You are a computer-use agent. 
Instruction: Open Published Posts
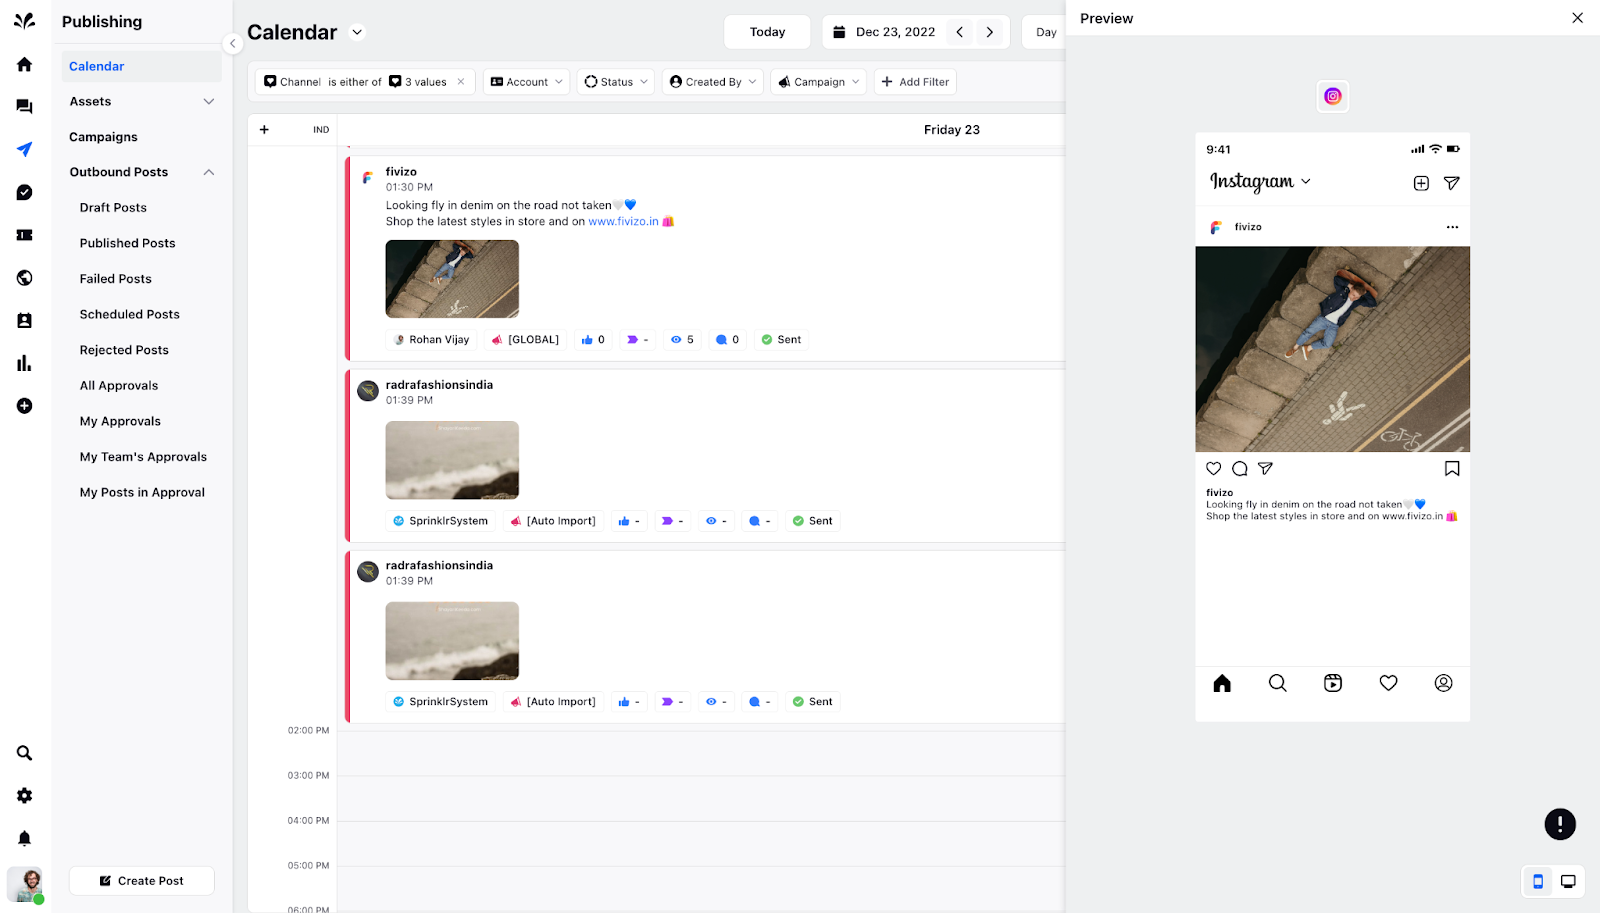pos(127,243)
